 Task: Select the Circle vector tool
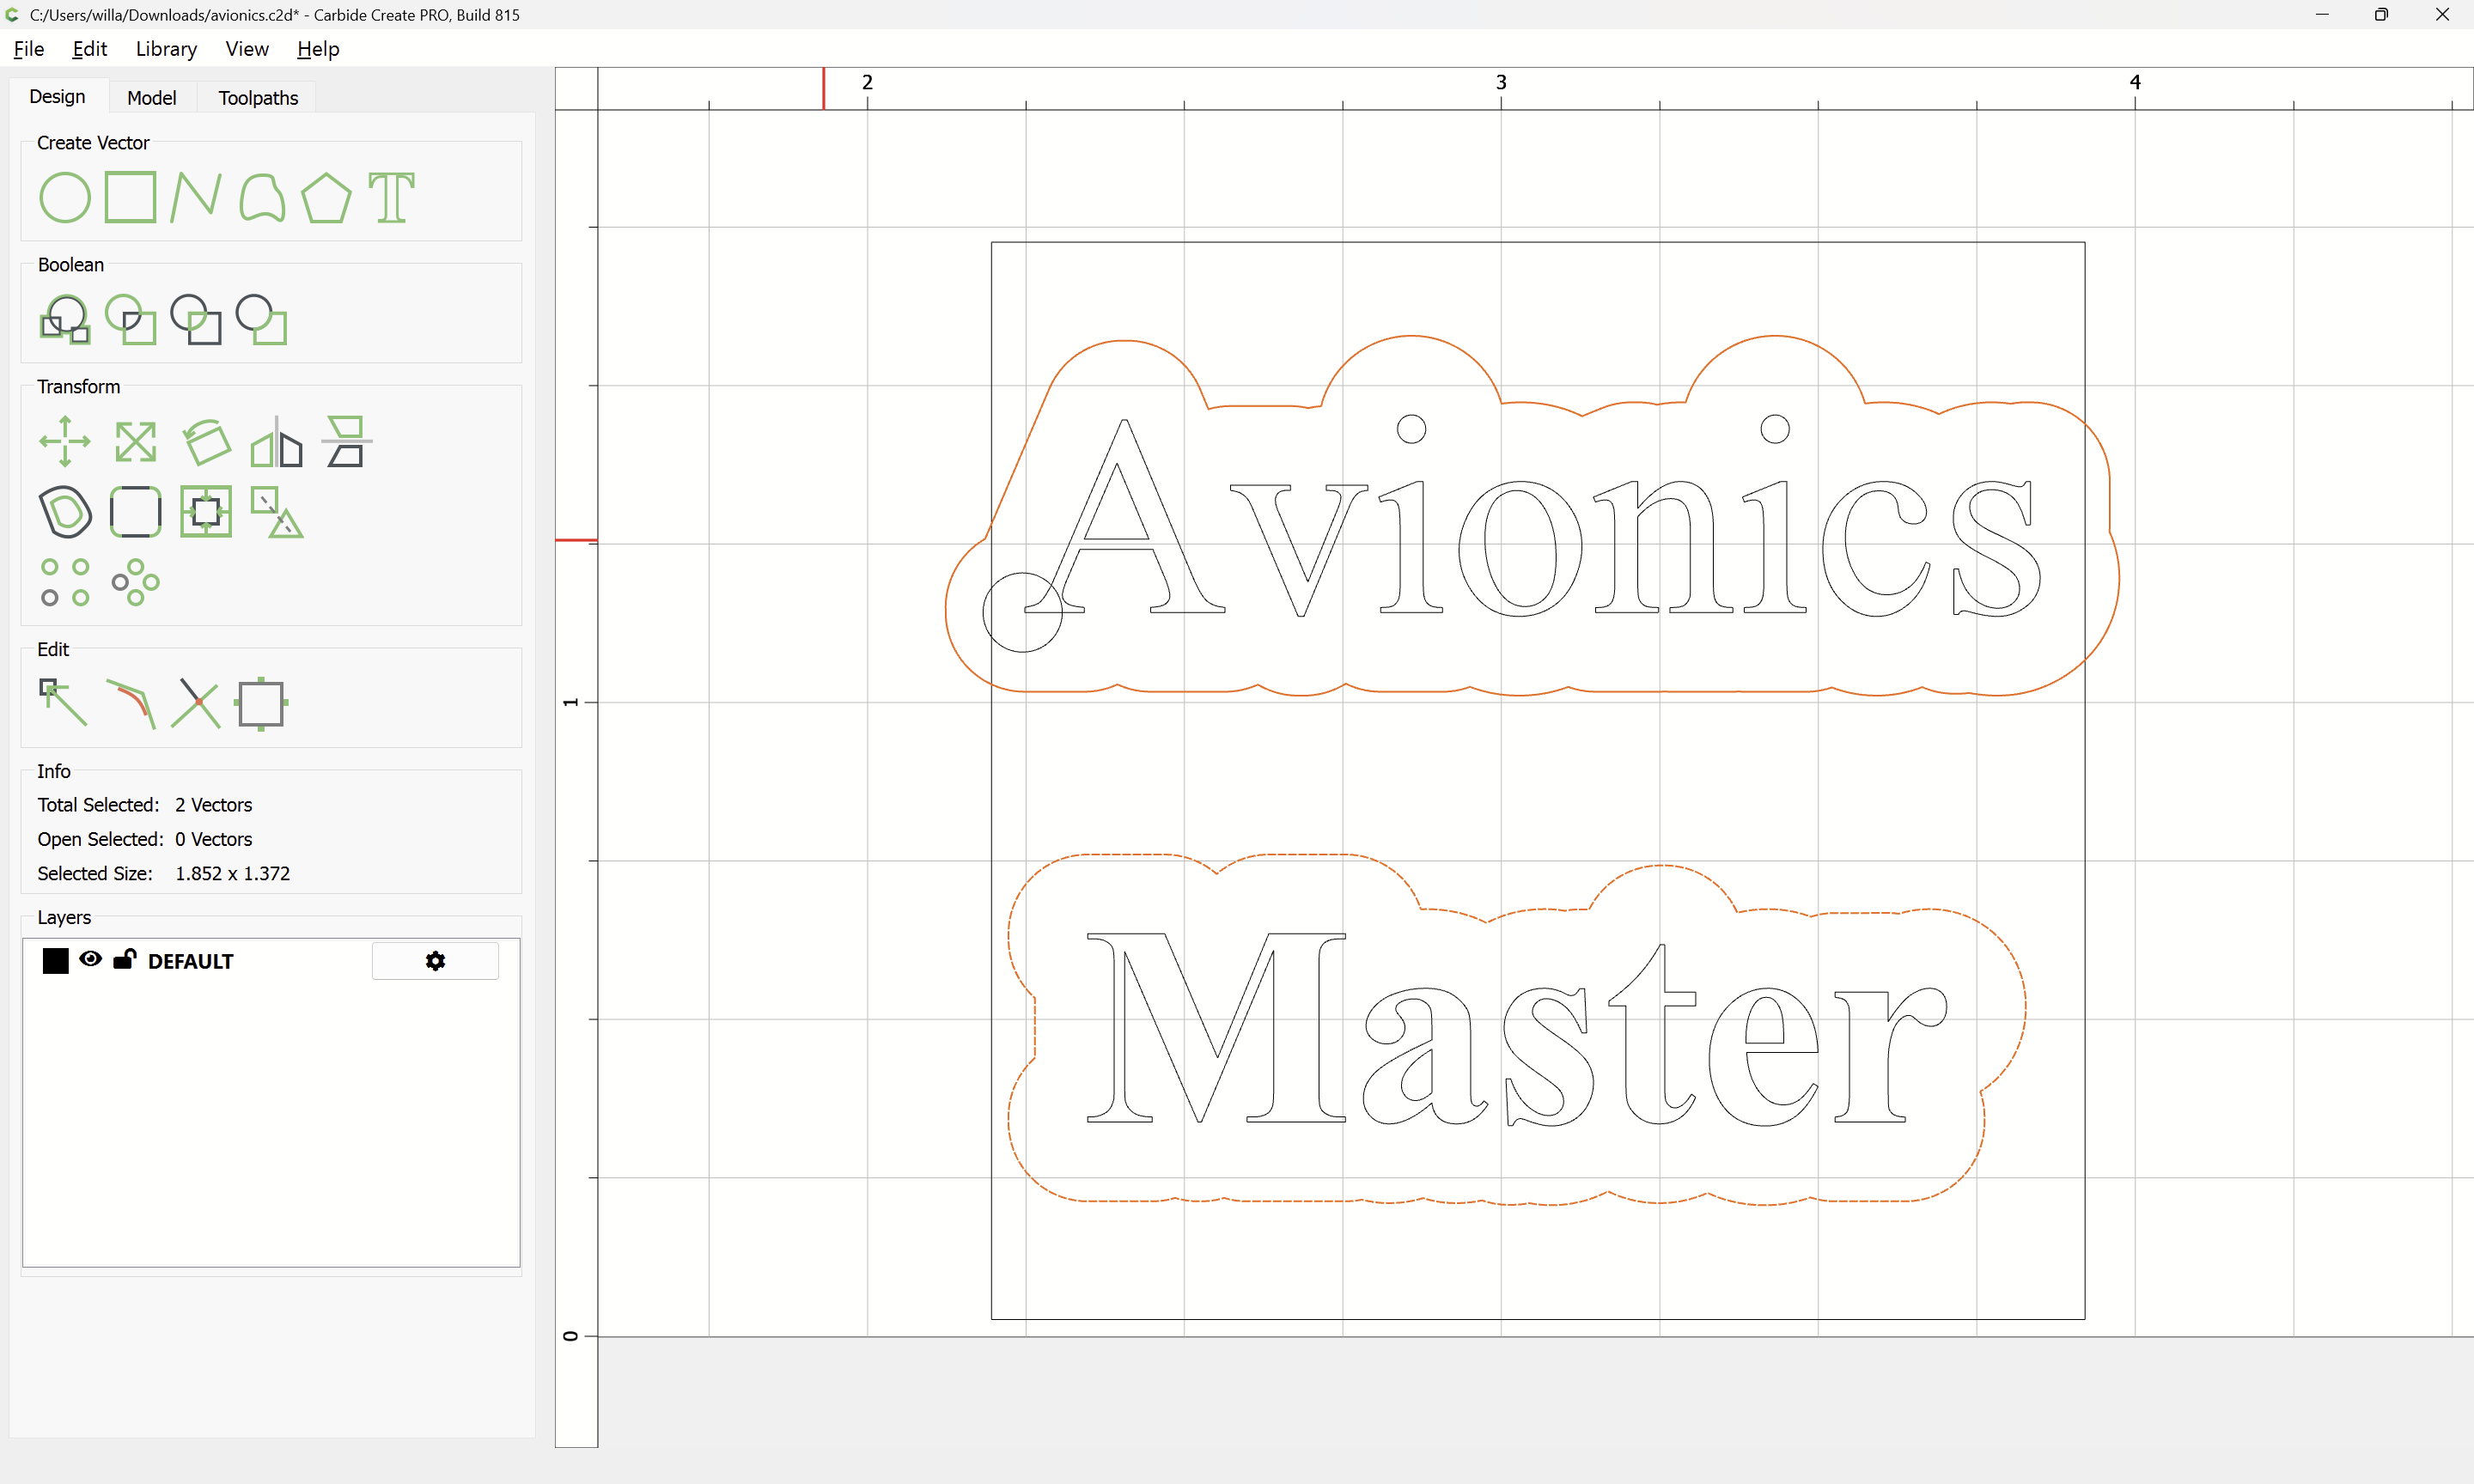click(x=65, y=197)
